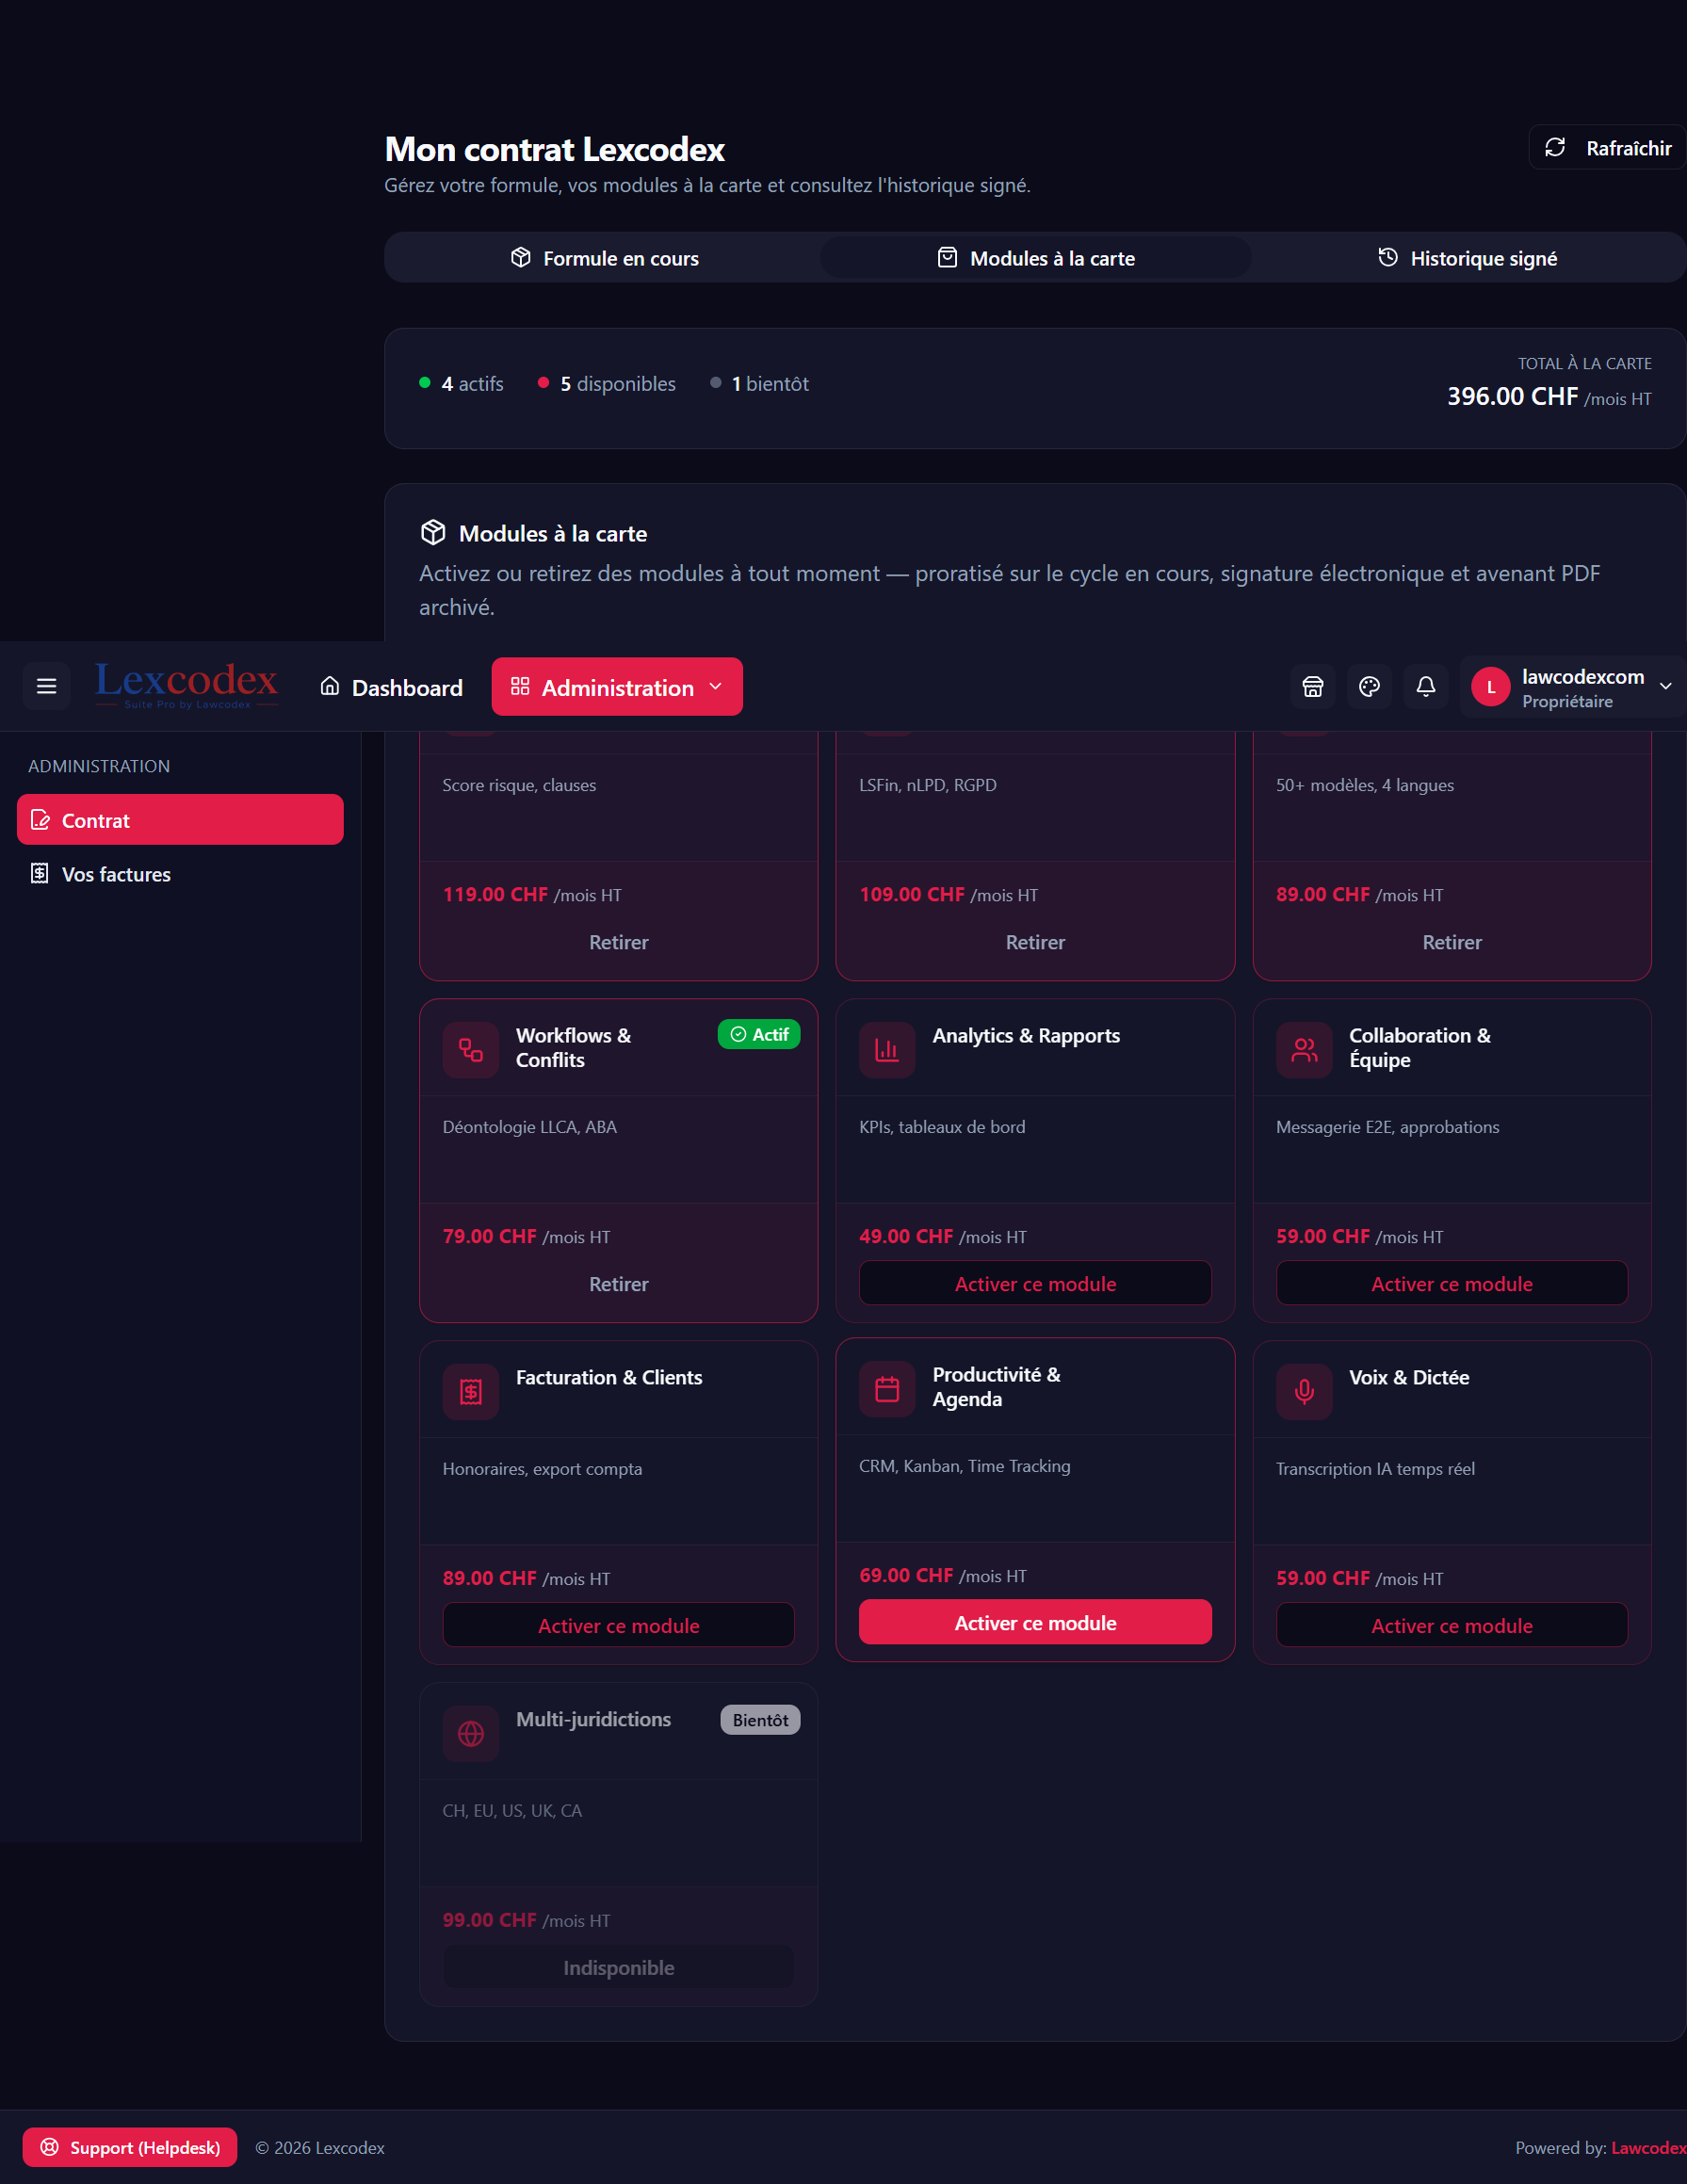1687x2184 pixels.
Task: Click the Voix & Dictée microphone icon
Action: point(1304,1392)
